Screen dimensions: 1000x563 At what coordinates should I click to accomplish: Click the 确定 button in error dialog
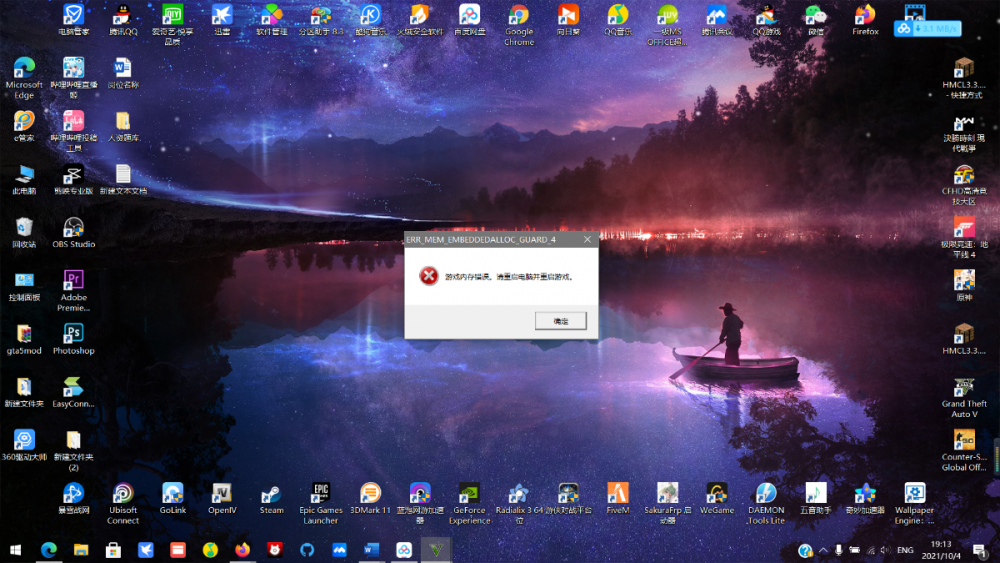(x=560, y=321)
